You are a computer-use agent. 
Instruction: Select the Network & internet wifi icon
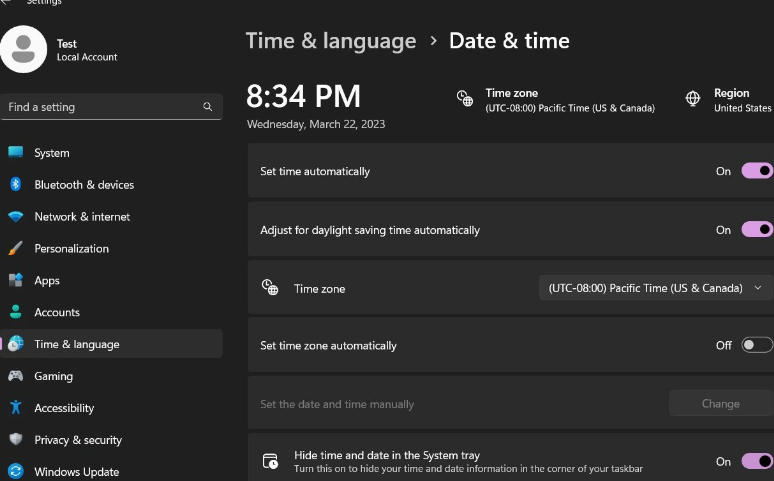coord(15,217)
